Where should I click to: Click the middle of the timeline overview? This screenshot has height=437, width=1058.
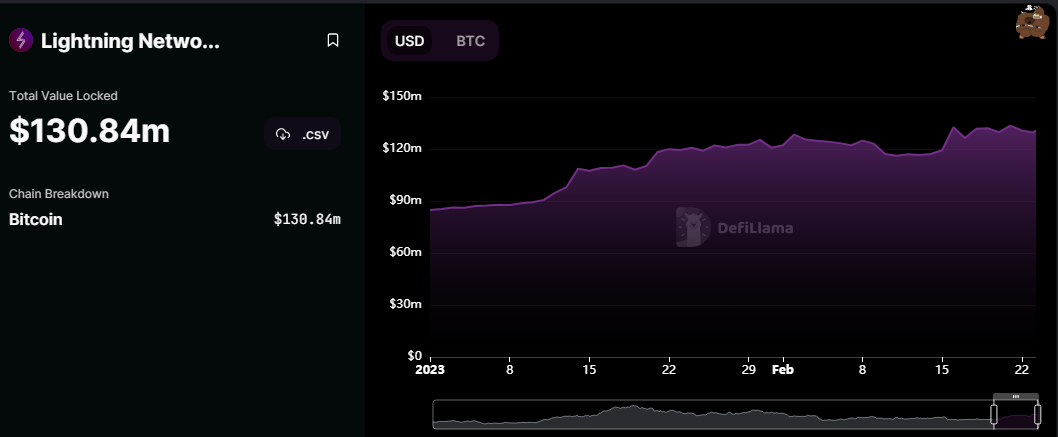pyautogui.click(x=713, y=414)
